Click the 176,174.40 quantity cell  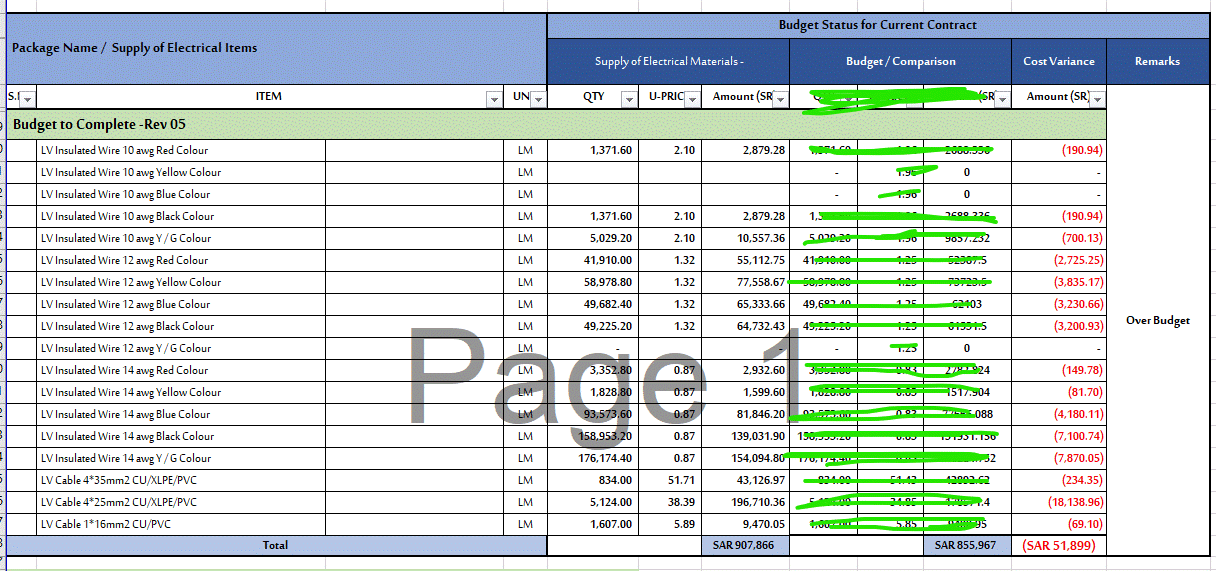594,458
